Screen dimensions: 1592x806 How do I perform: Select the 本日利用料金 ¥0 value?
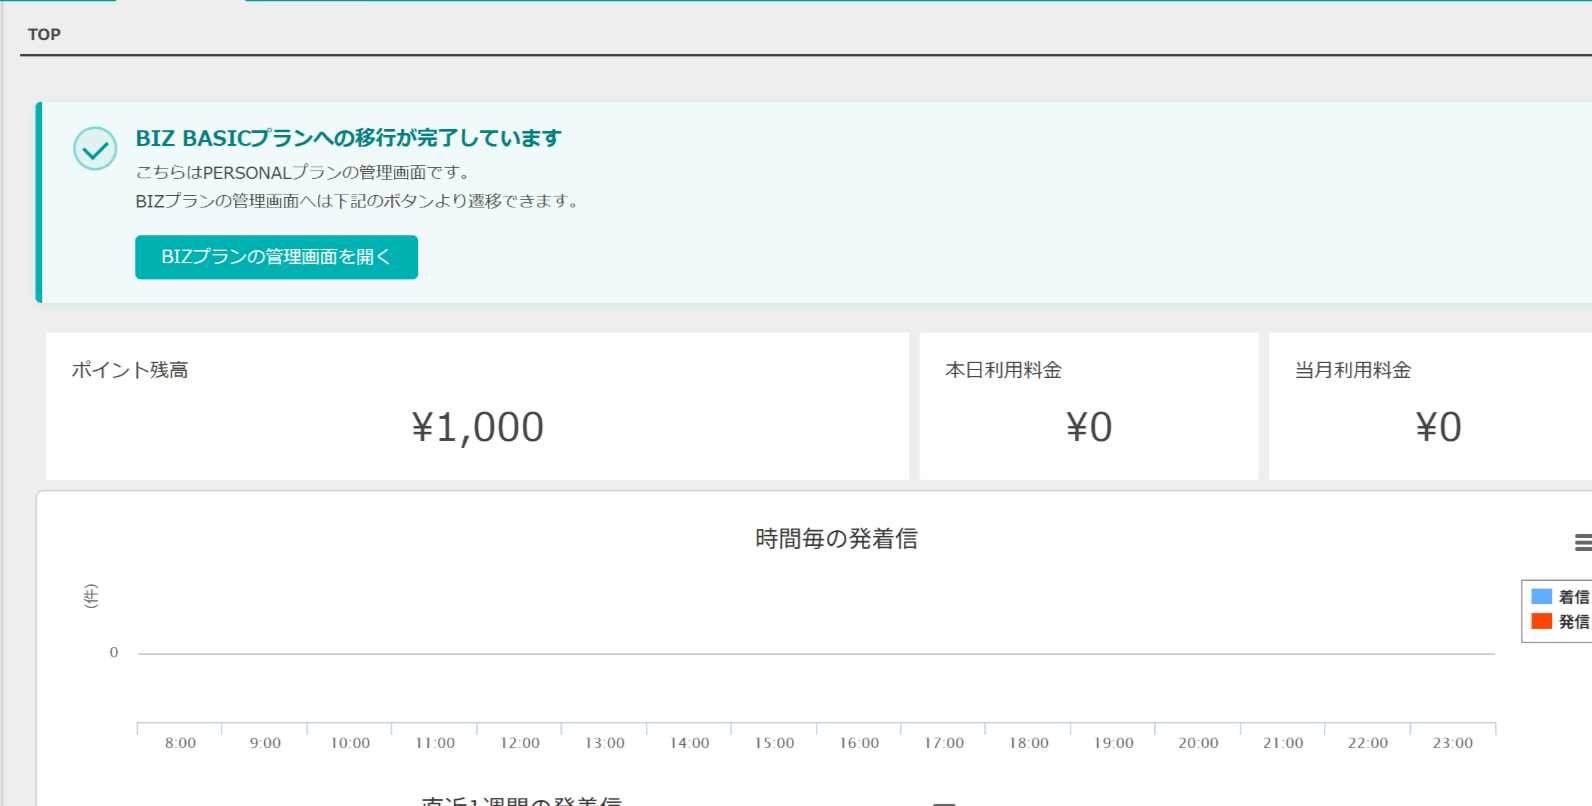(1088, 428)
